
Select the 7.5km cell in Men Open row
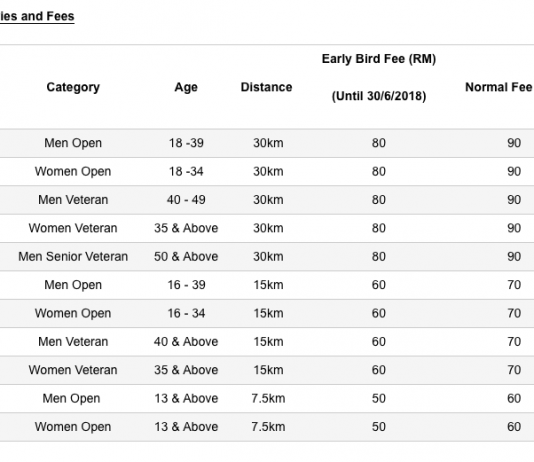pos(268,398)
